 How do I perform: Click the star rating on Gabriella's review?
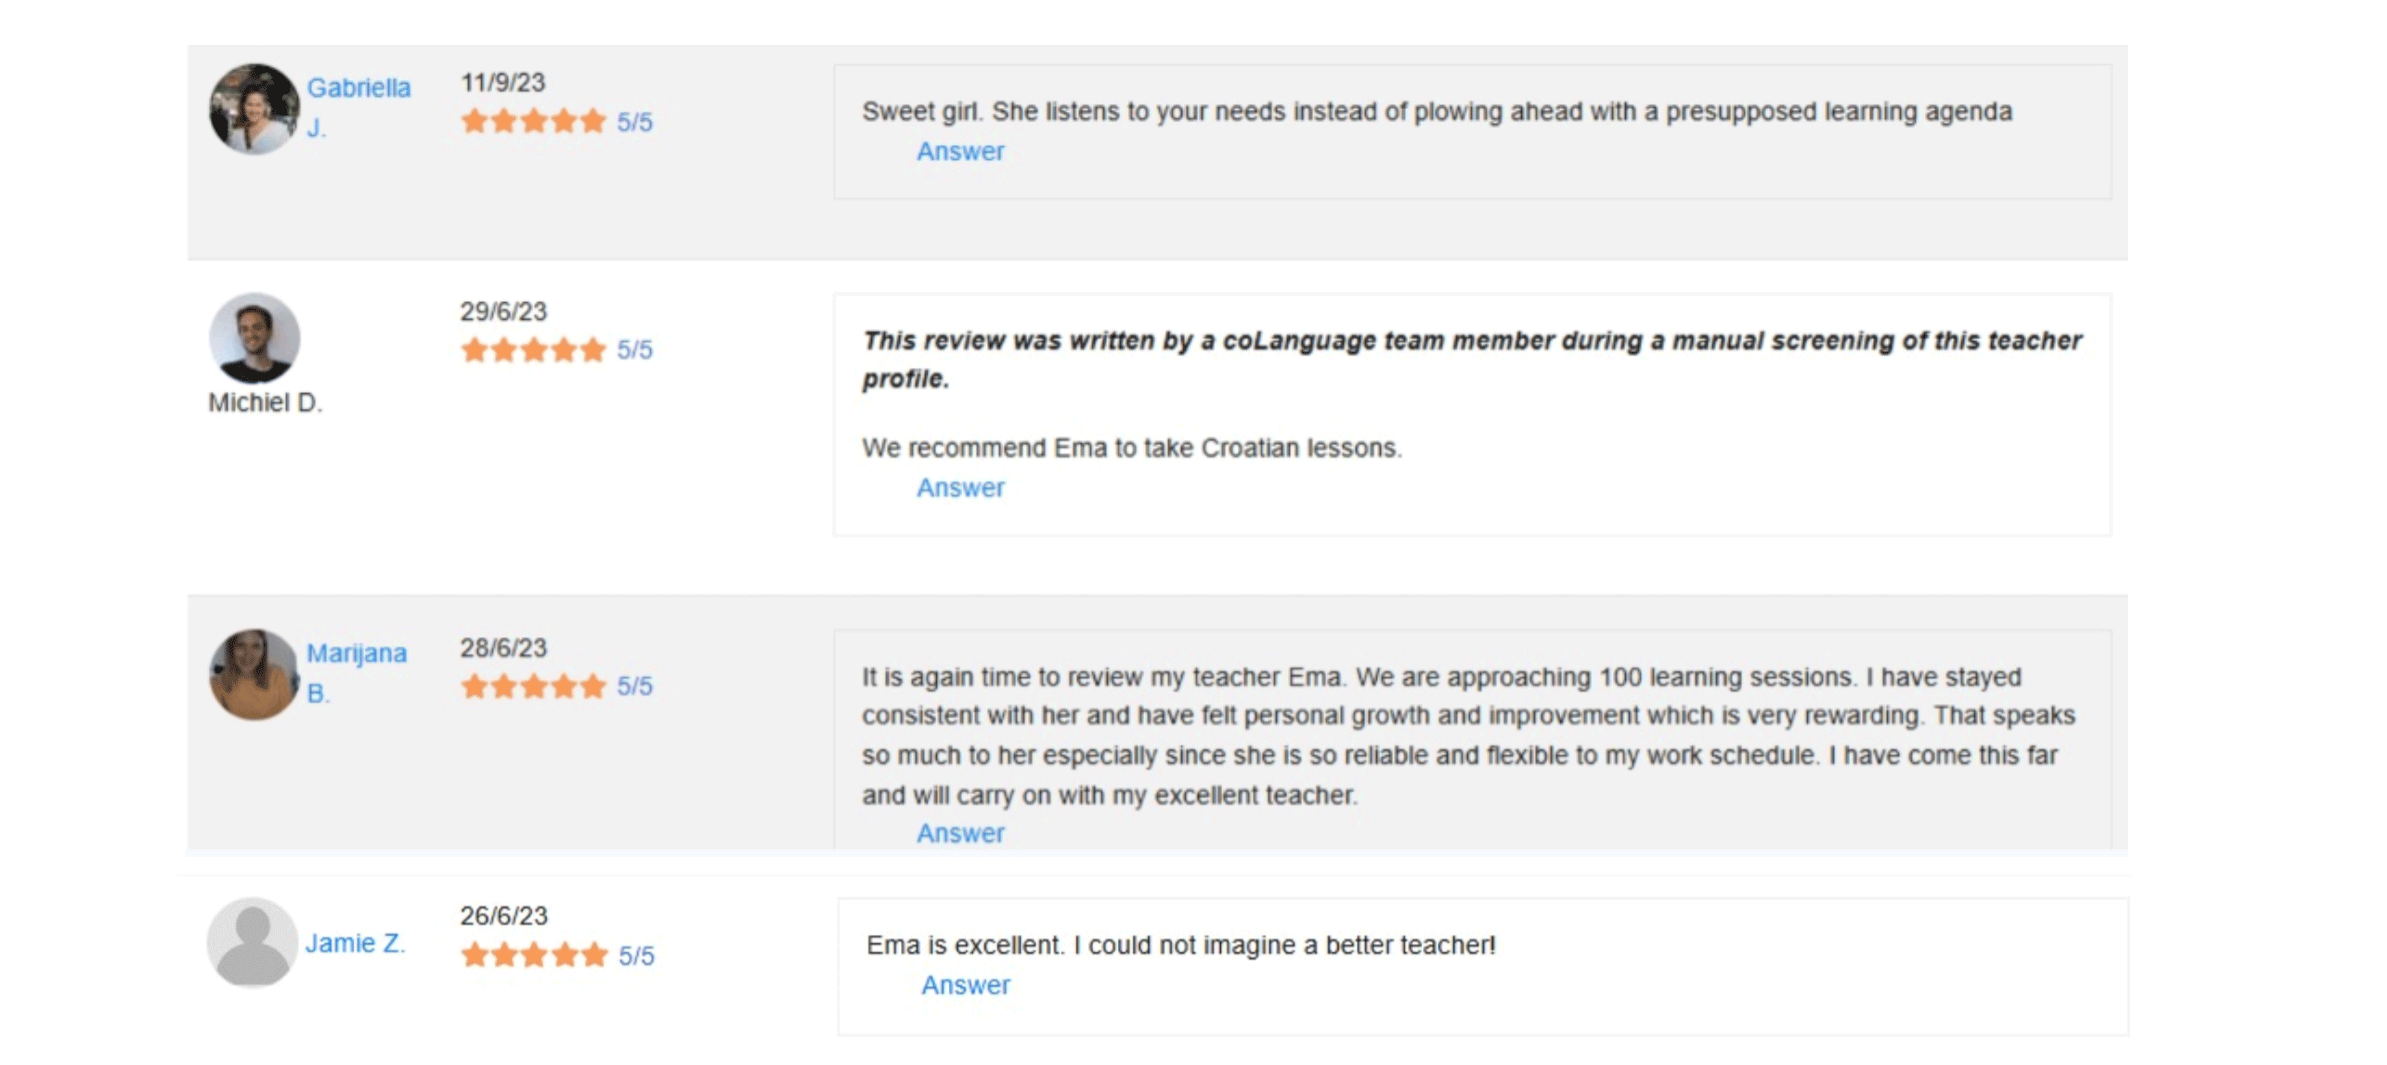(533, 122)
